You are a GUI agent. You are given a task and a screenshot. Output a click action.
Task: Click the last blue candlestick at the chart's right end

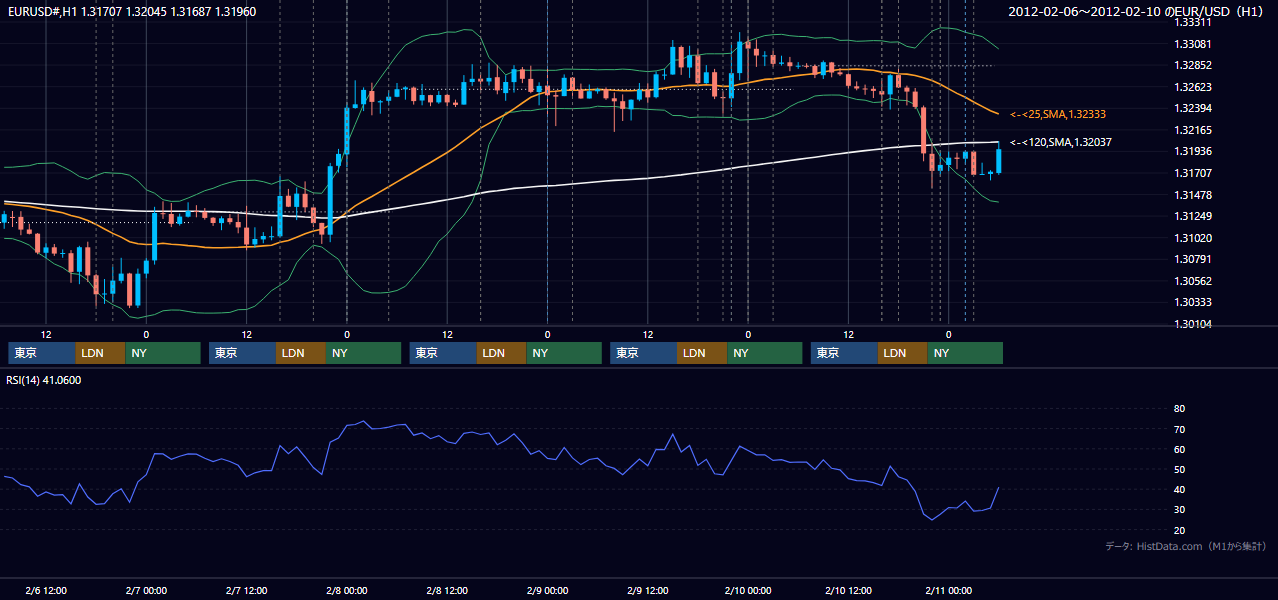(x=998, y=161)
